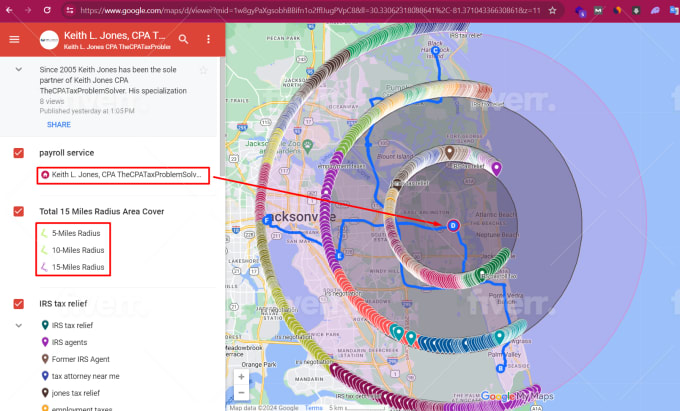This screenshot has width=680, height=411.
Task: Click the 15-Miles Radius purple line icon
Action: (x=44, y=267)
